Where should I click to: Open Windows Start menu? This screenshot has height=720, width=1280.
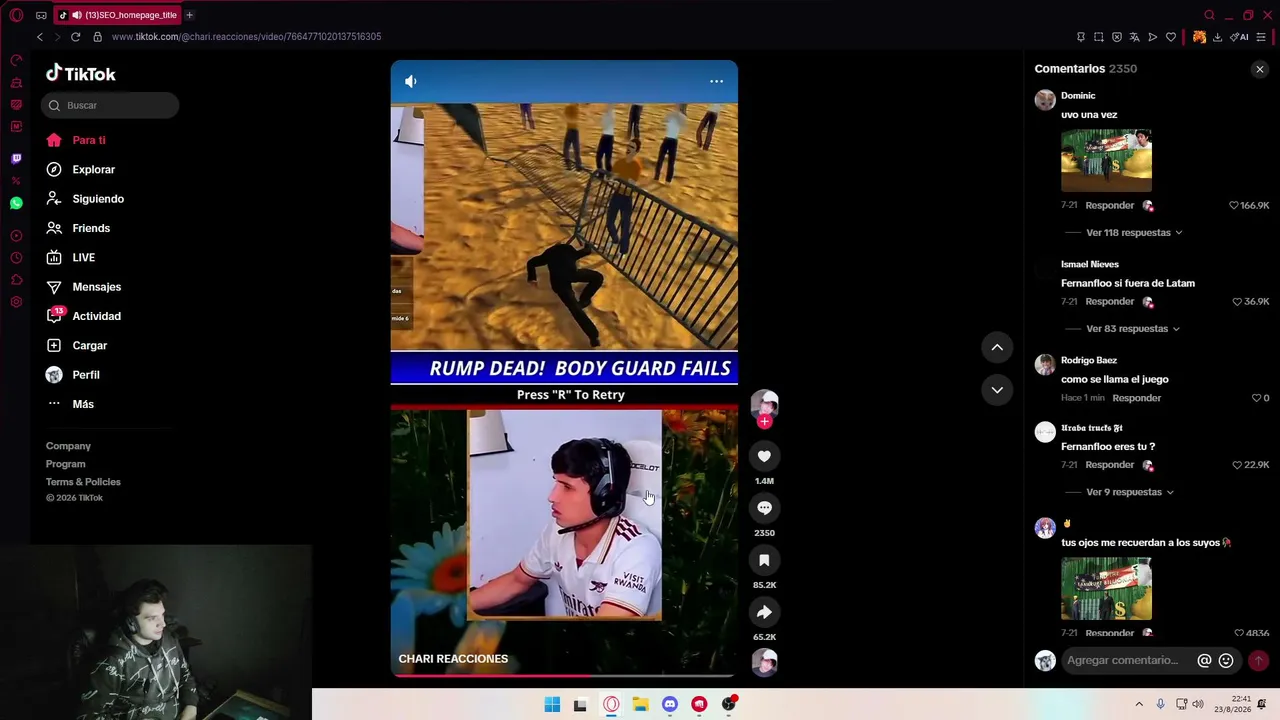(x=552, y=705)
